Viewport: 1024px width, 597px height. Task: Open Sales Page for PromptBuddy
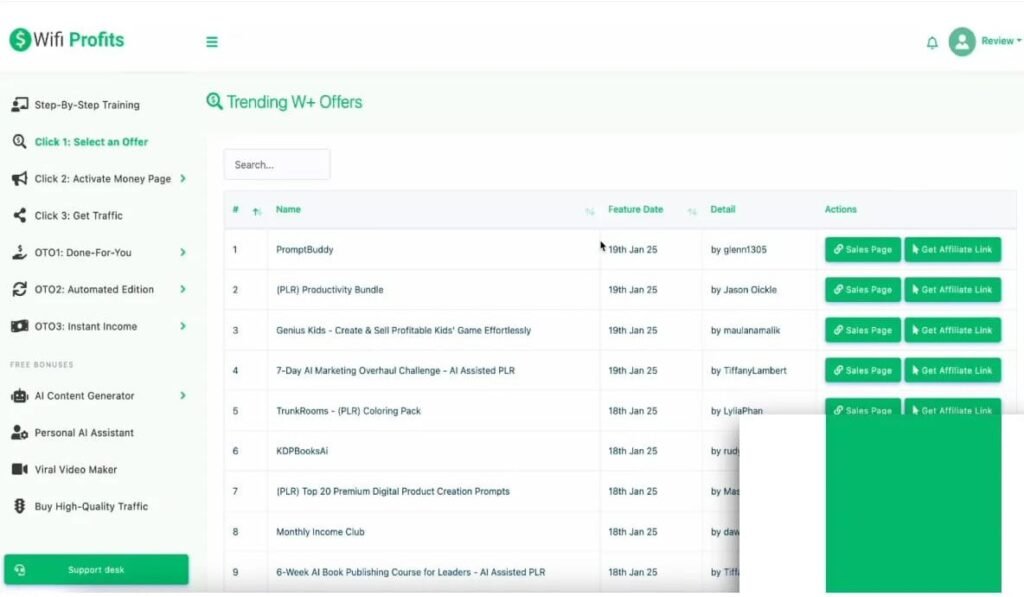[x=863, y=250]
